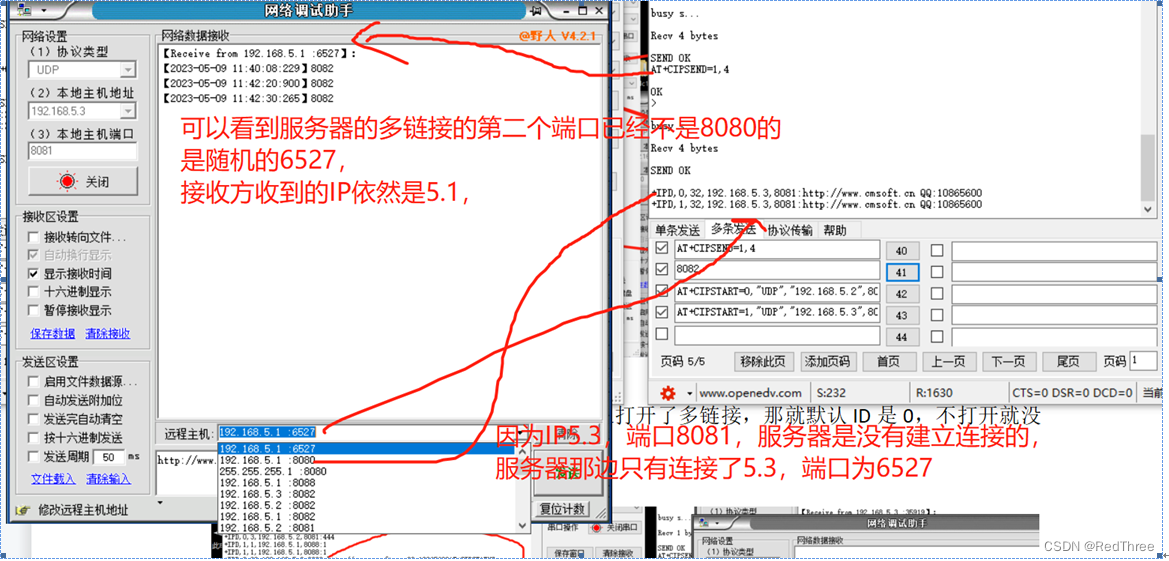Check the checkbox of the empty command row left of button 44
Image resolution: width=1169 pixels, height=561 pixels.
pyautogui.click(x=661, y=334)
